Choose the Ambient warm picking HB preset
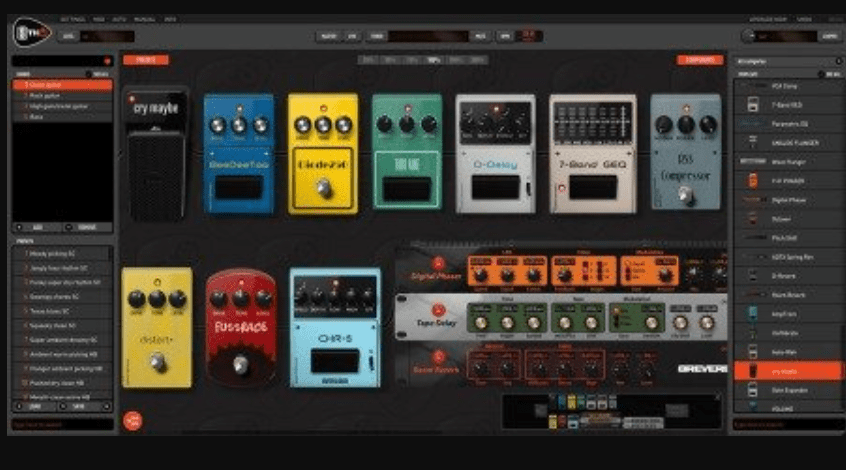Screen dimensions: 846x470 pyautogui.click(x=62, y=354)
